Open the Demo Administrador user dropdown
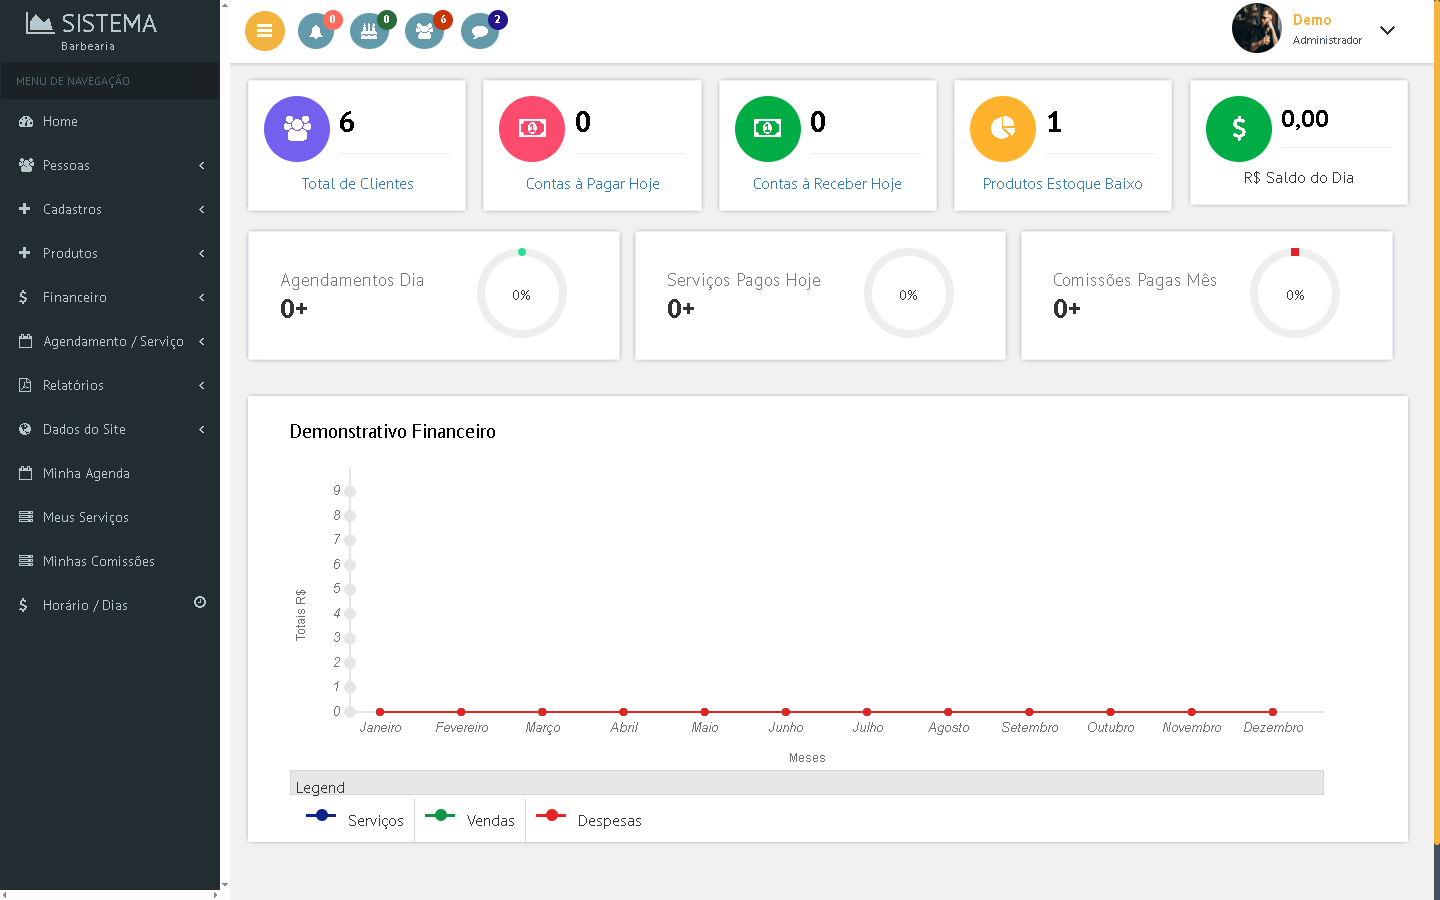The image size is (1440, 900). click(1387, 30)
